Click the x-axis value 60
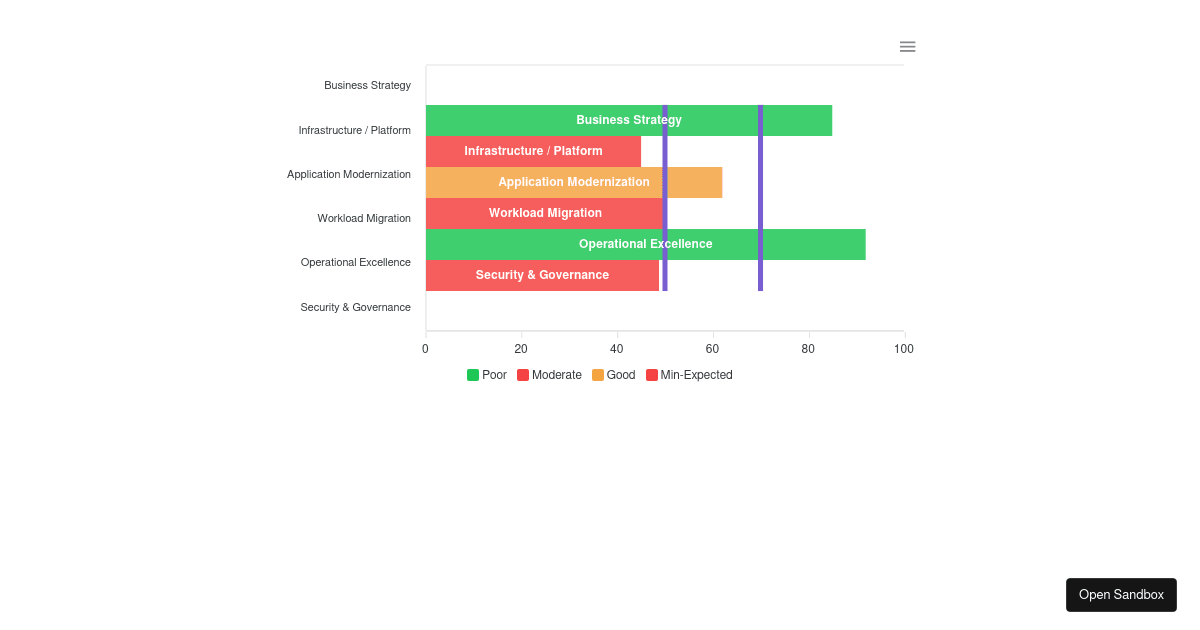This screenshot has height=630, width=1200. coord(713,349)
